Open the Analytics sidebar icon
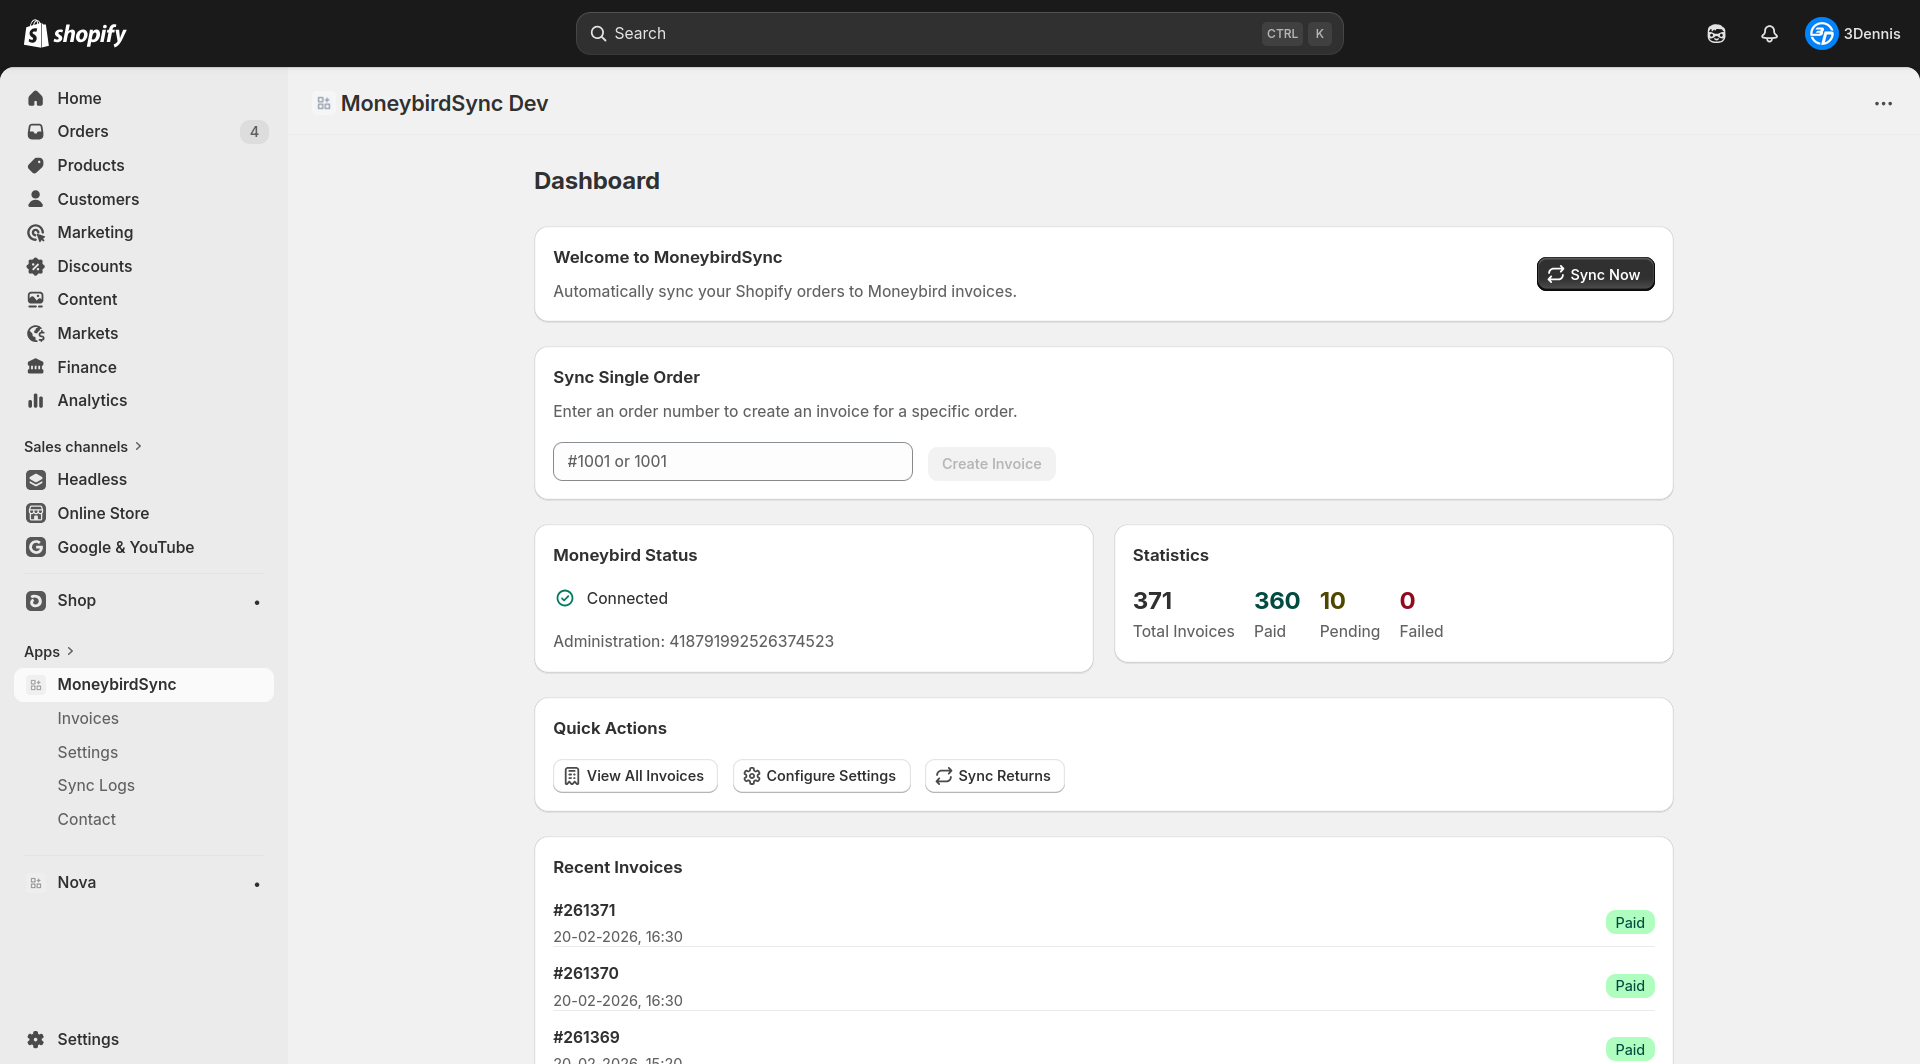The height and width of the screenshot is (1064, 1920). 36,400
